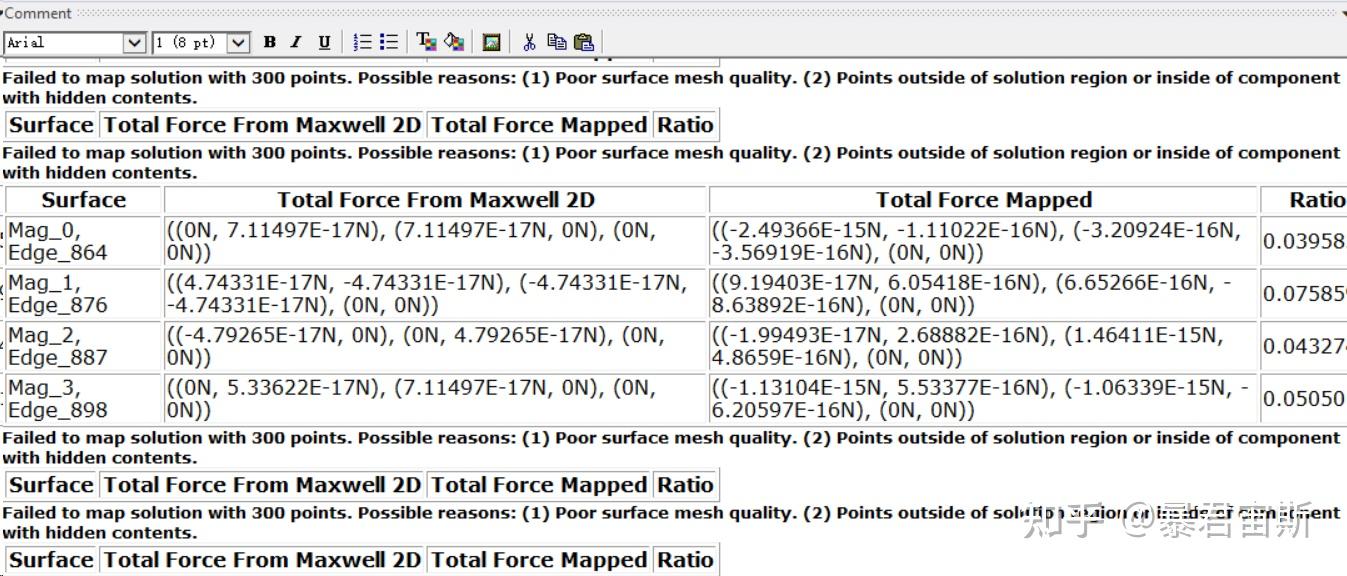This screenshot has height=576, width=1347.
Task: Insert a bulleted list
Action: pos(389,42)
